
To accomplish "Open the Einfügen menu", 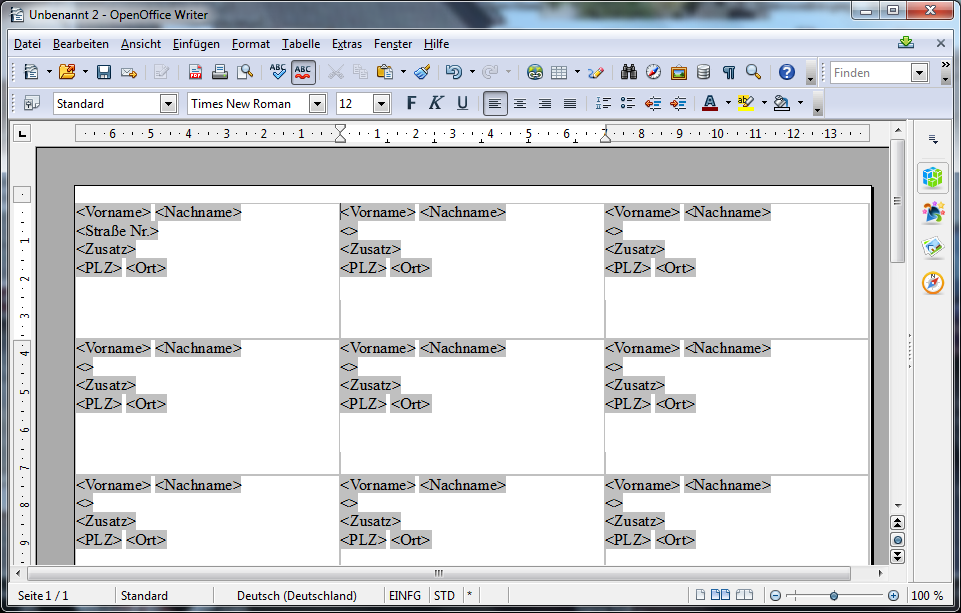I will (x=196, y=44).
